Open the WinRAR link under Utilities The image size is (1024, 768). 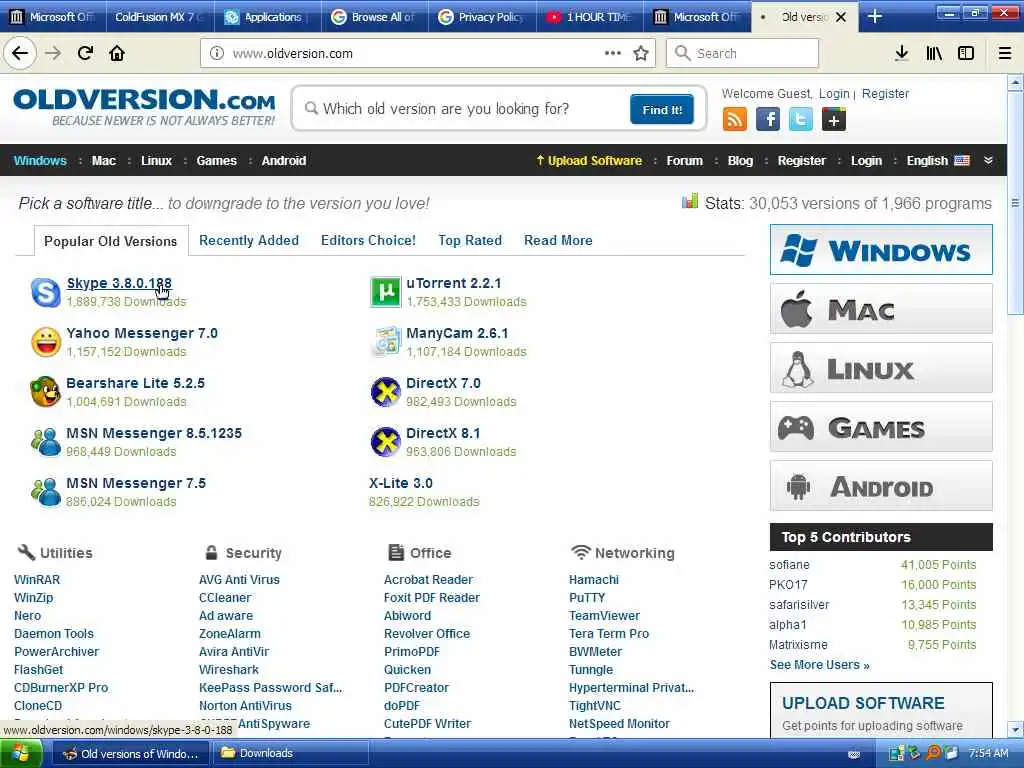[x=37, y=580]
